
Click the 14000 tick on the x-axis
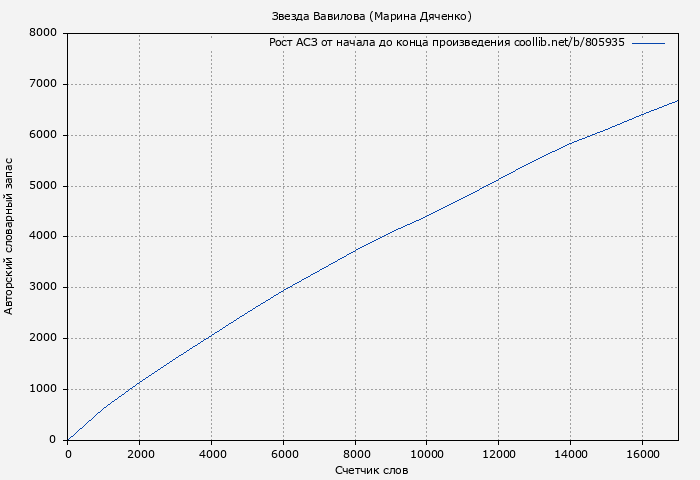coord(570,454)
